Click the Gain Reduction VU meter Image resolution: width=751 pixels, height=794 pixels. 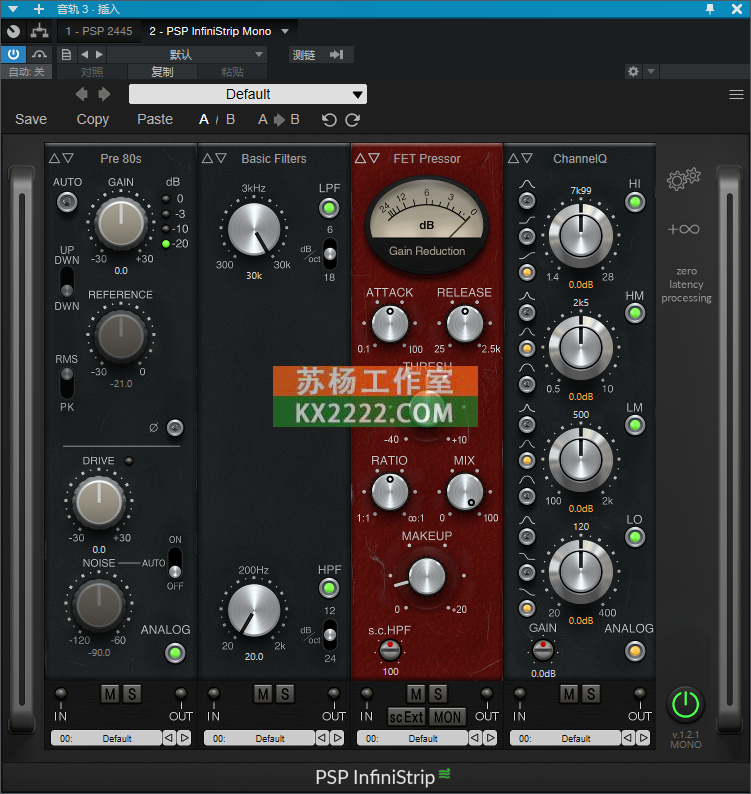pos(426,223)
